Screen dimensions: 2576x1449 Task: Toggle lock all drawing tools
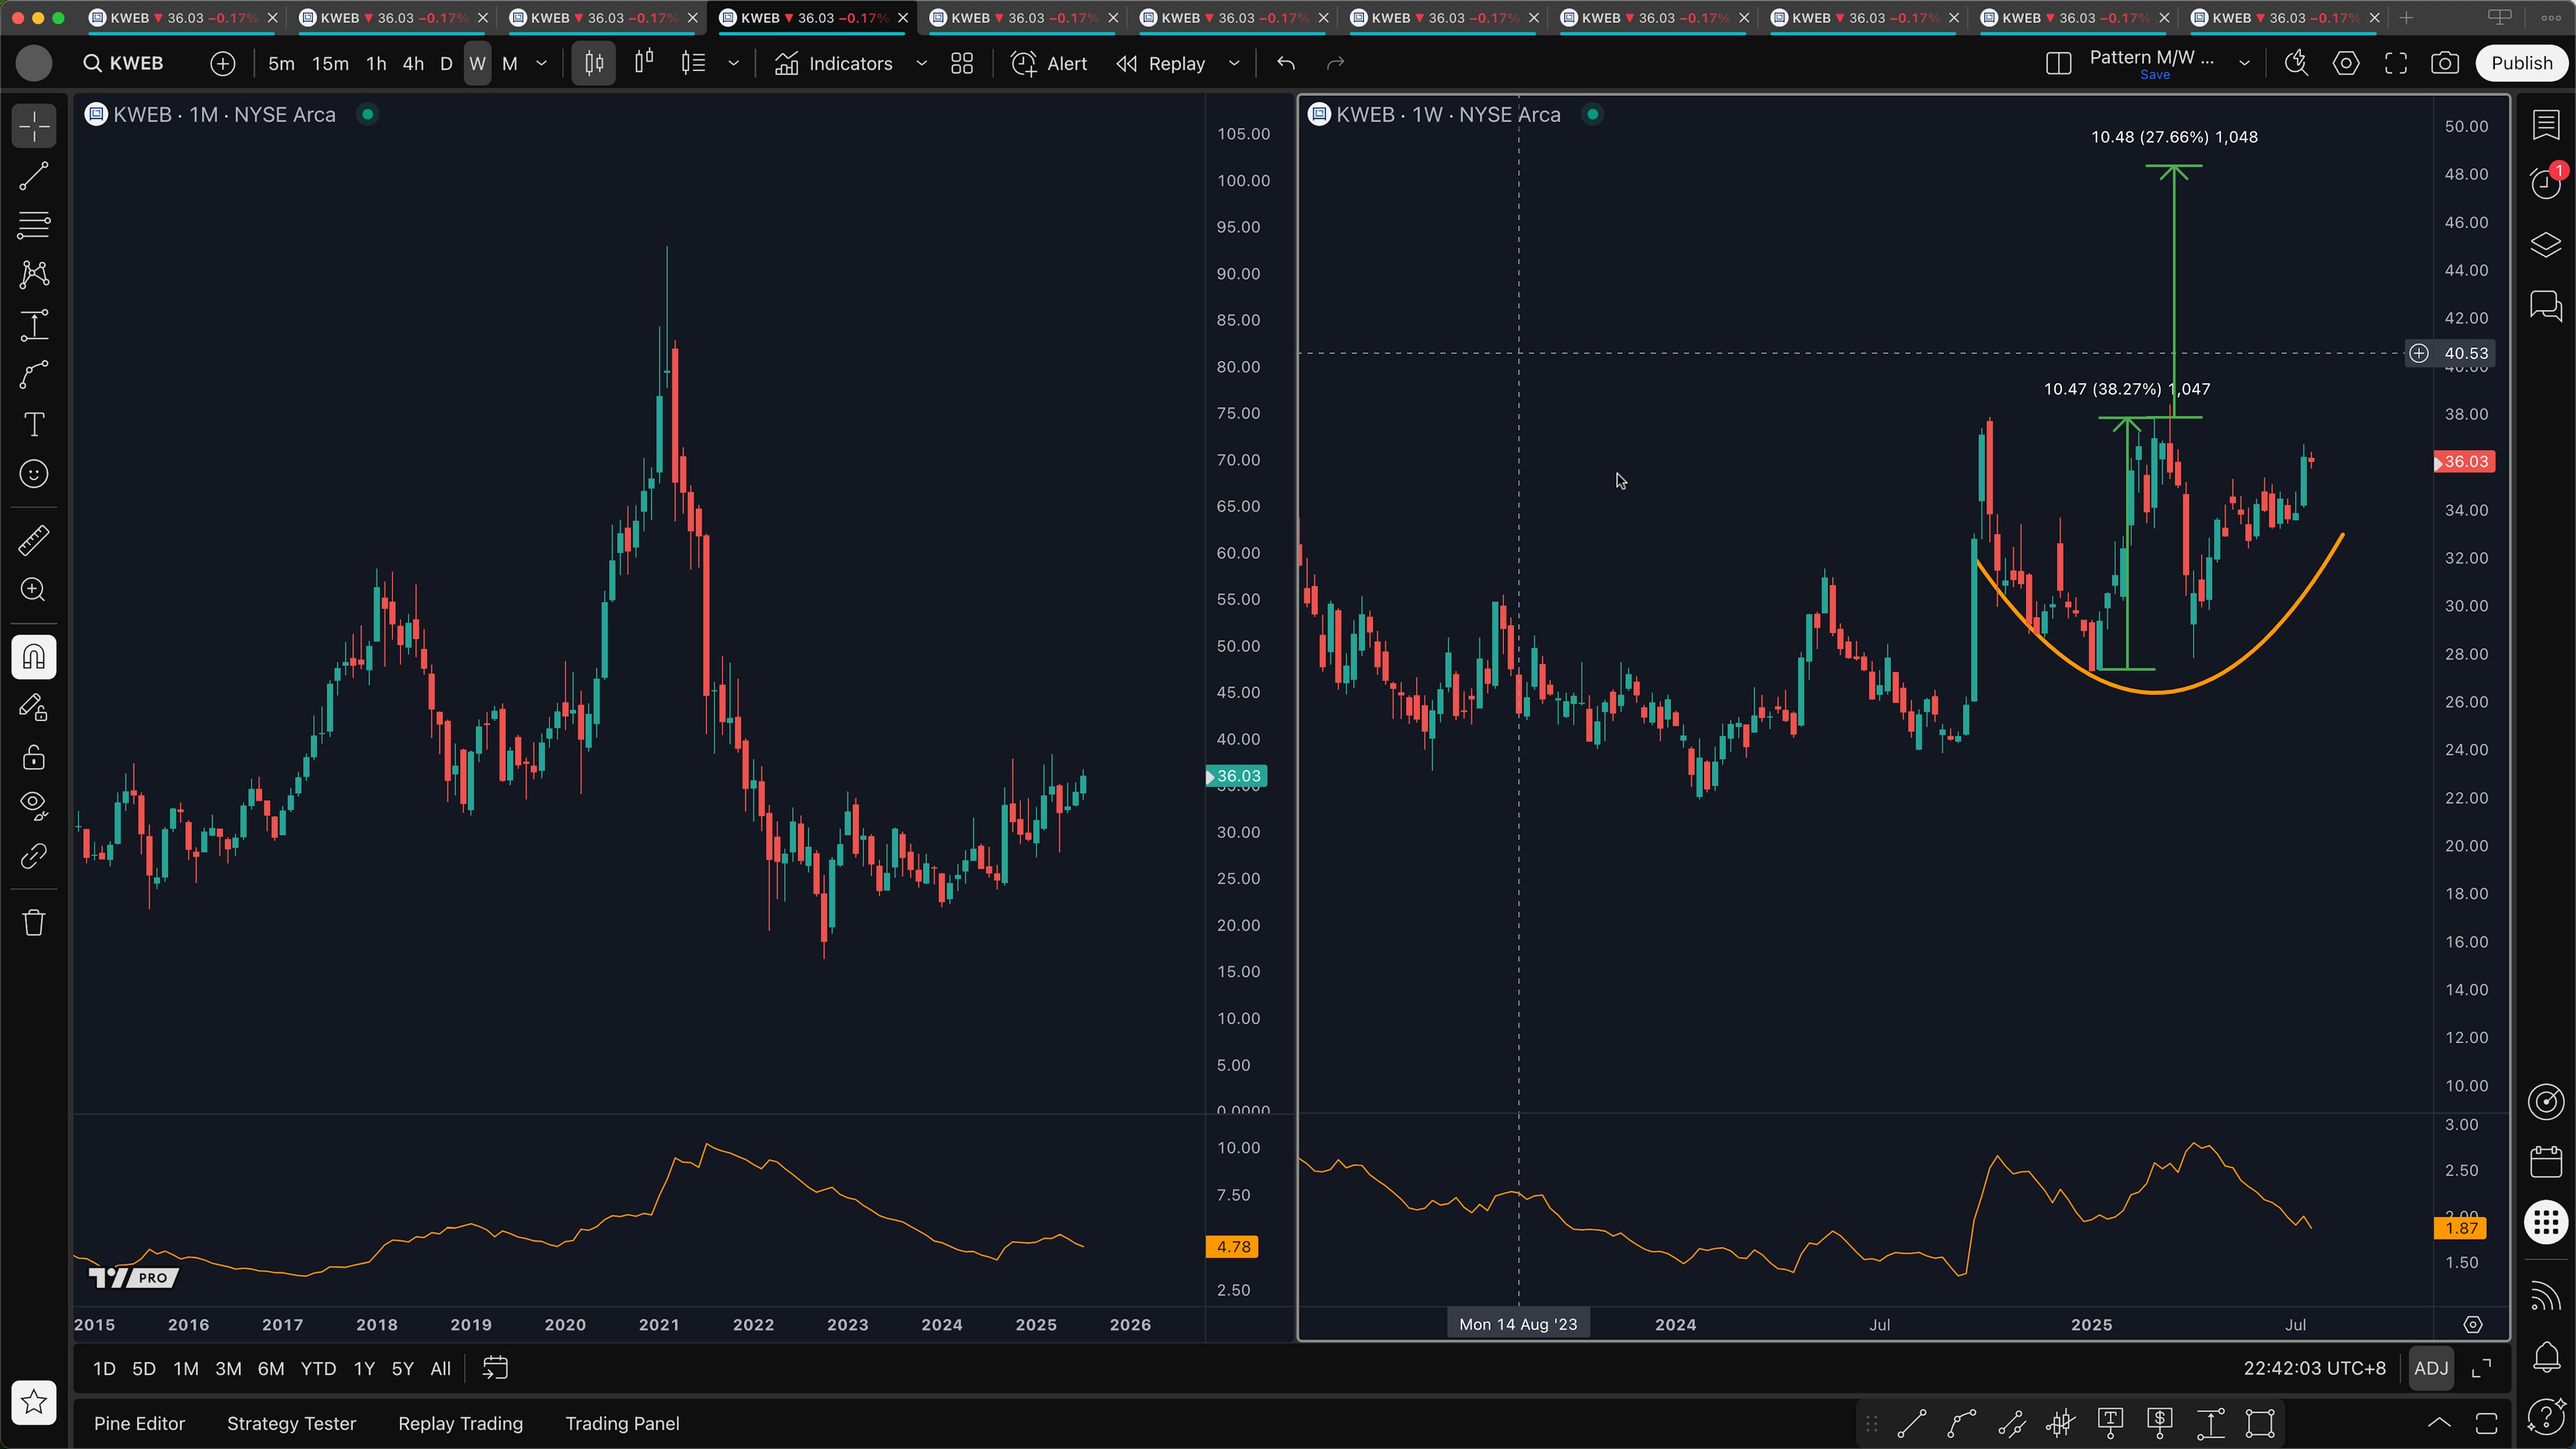(x=34, y=757)
